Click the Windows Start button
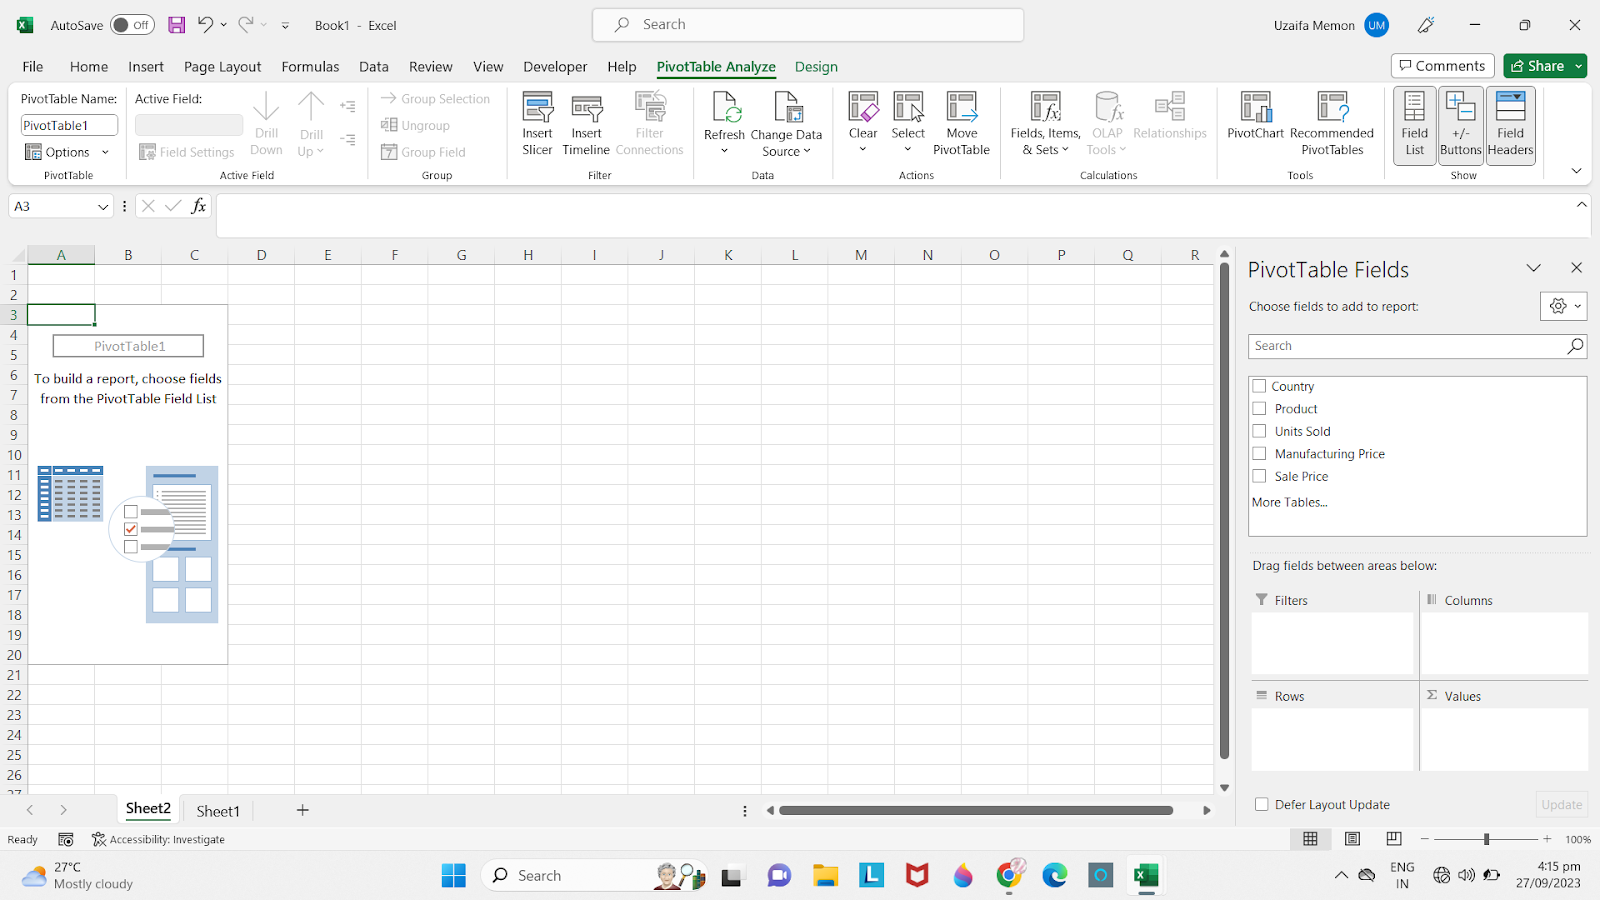This screenshot has height=900, width=1600. pos(453,876)
